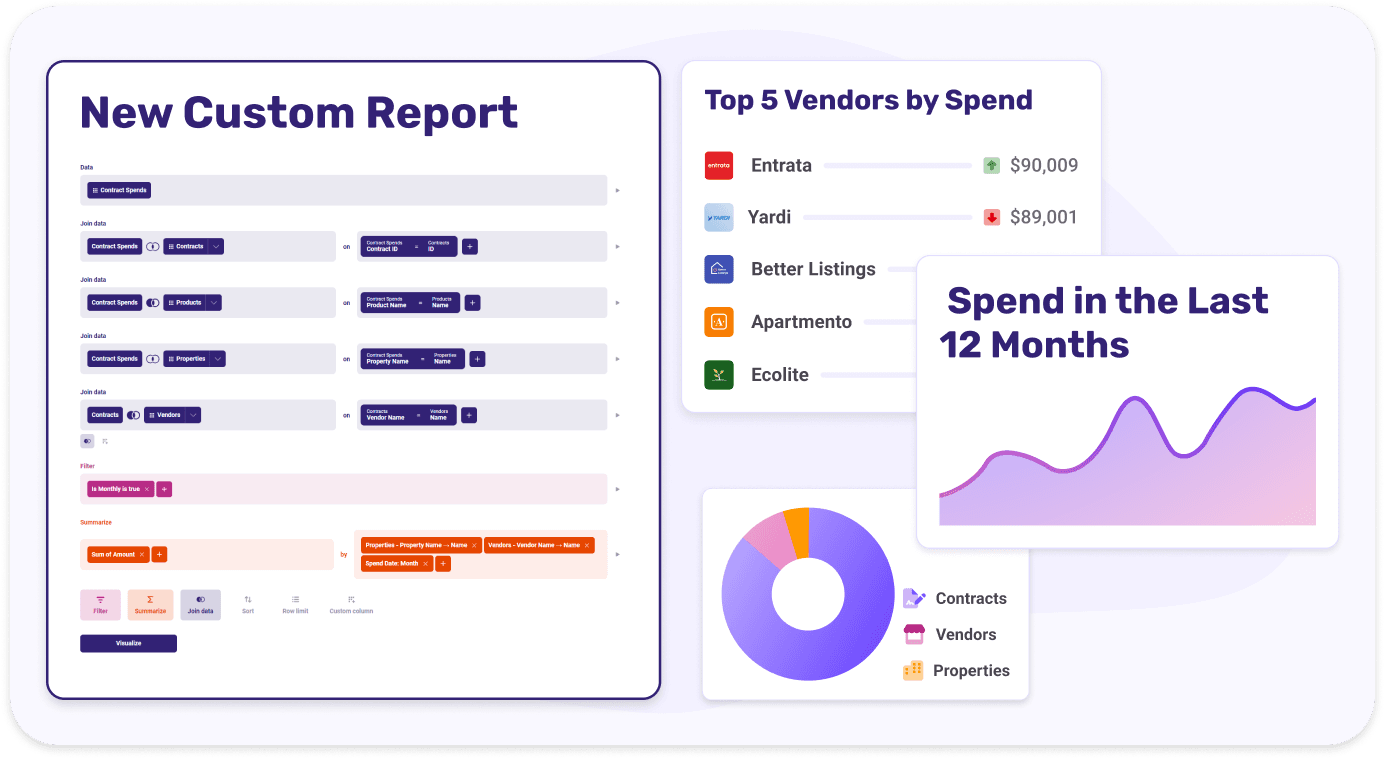Viewport: 1385px width, 759px height.
Task: Click Entrata's green up-trend indicator
Action: tap(992, 165)
